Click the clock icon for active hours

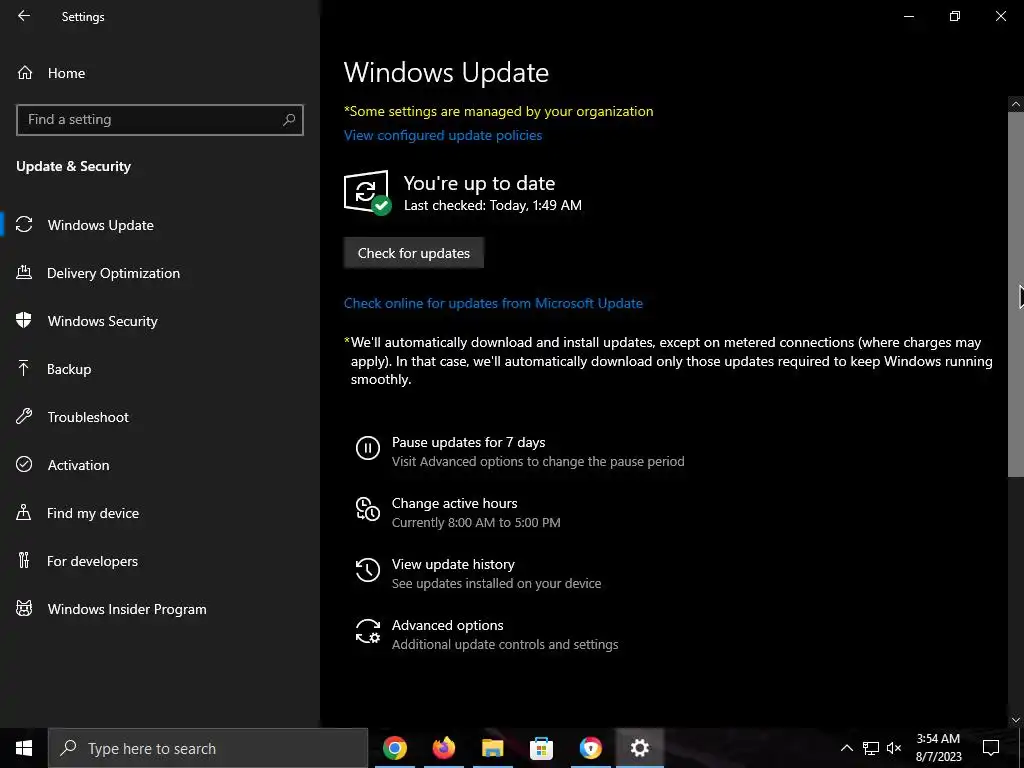368,509
